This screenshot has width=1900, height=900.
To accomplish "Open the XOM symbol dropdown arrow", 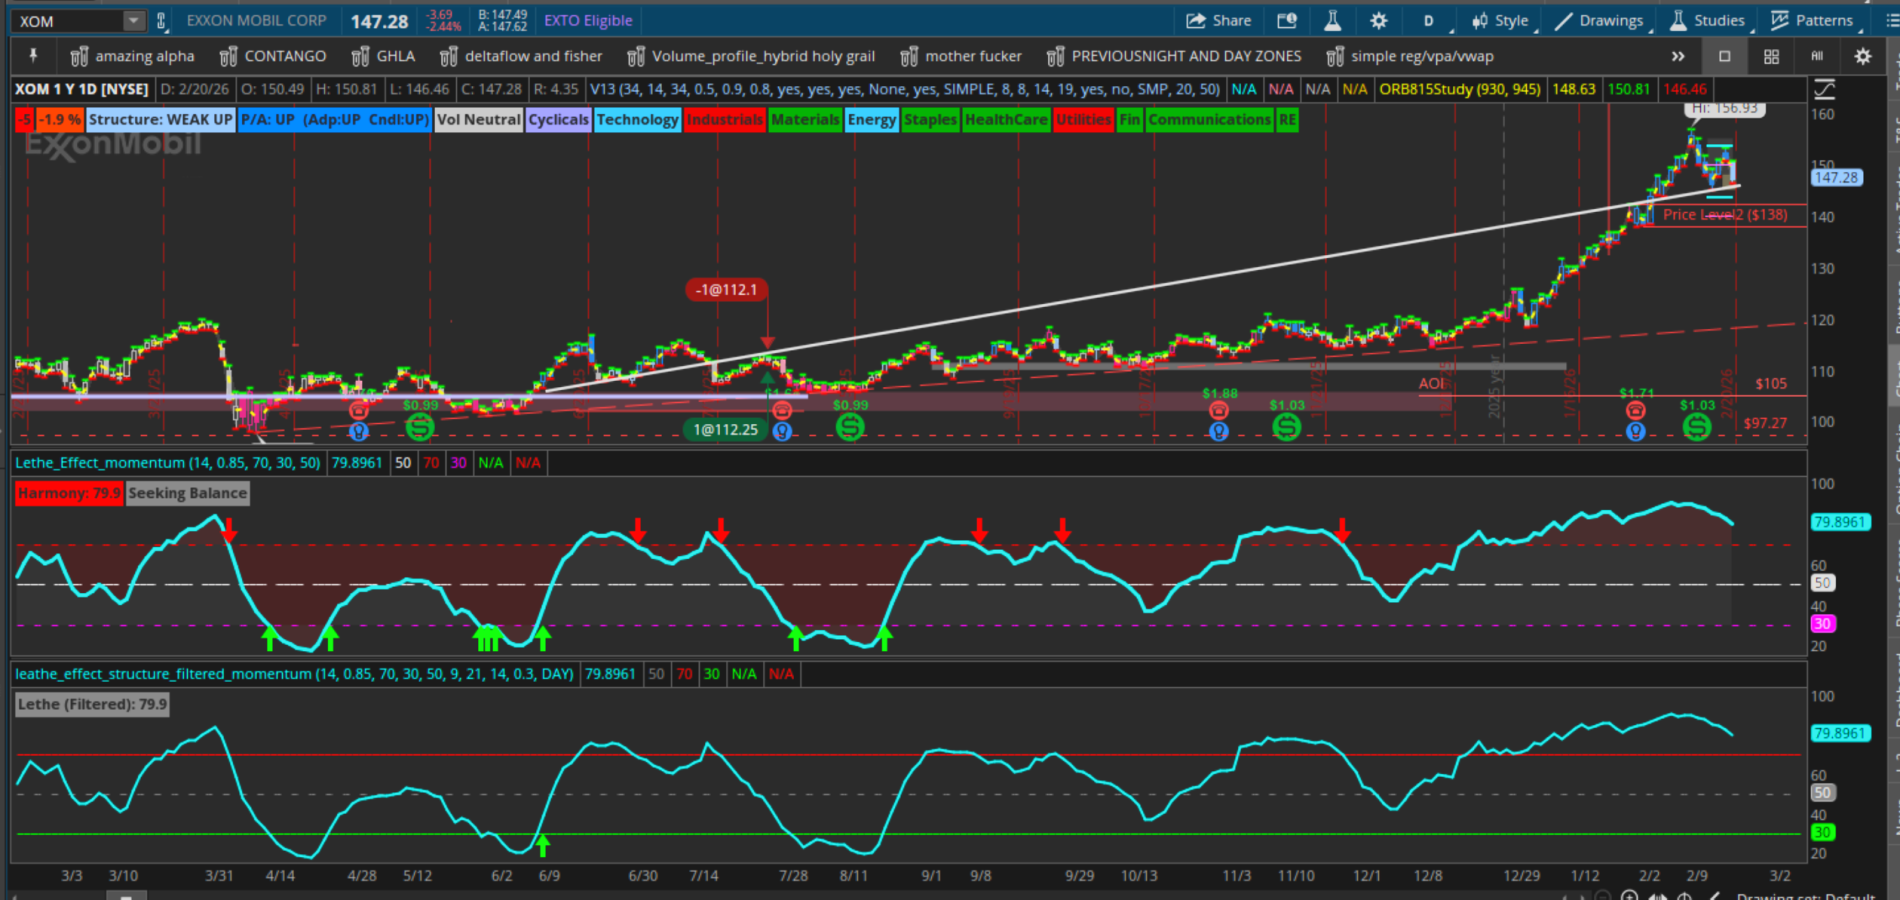I will click(133, 20).
